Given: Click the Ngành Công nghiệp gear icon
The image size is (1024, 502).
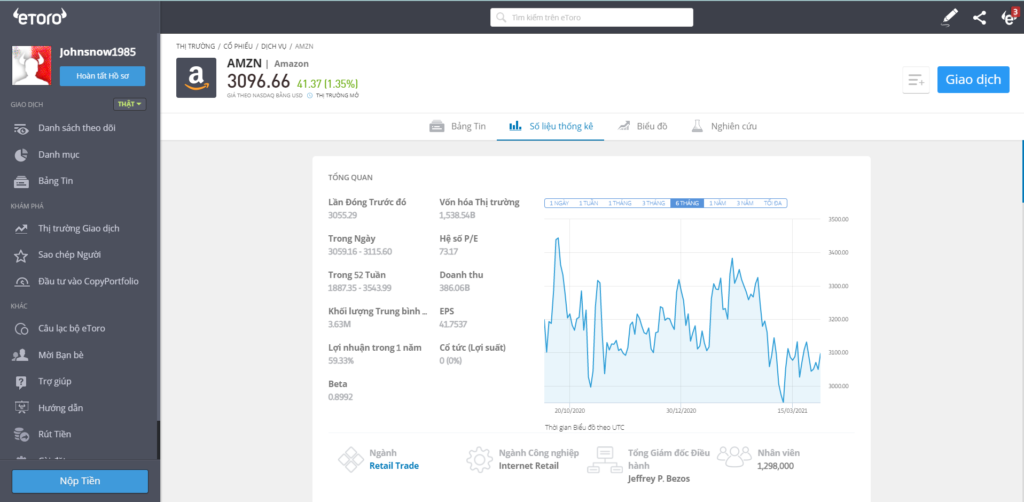Looking at the screenshot, I should pyautogui.click(x=479, y=459).
